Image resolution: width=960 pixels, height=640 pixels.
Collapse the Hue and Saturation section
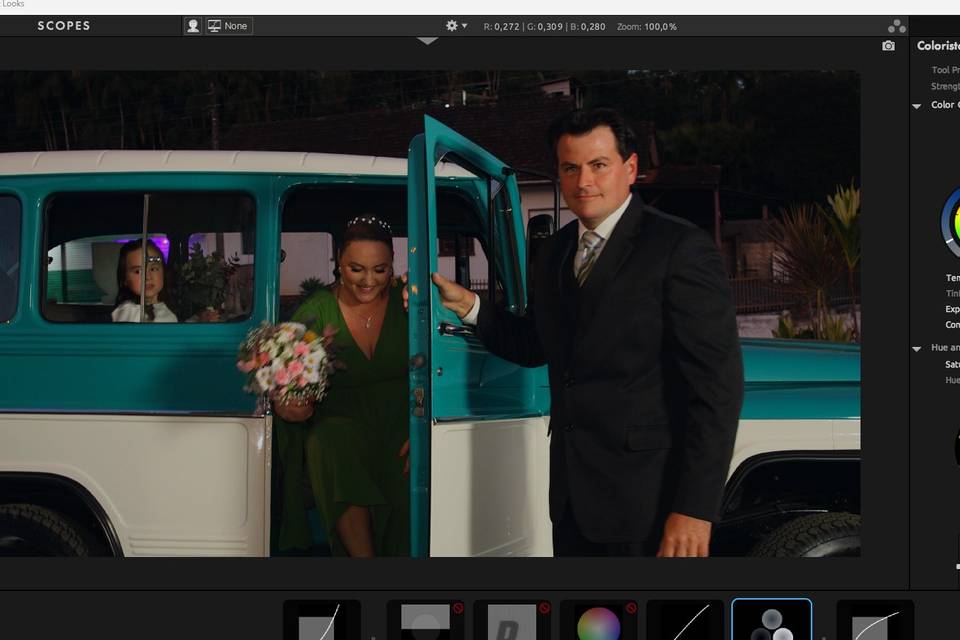click(x=917, y=349)
